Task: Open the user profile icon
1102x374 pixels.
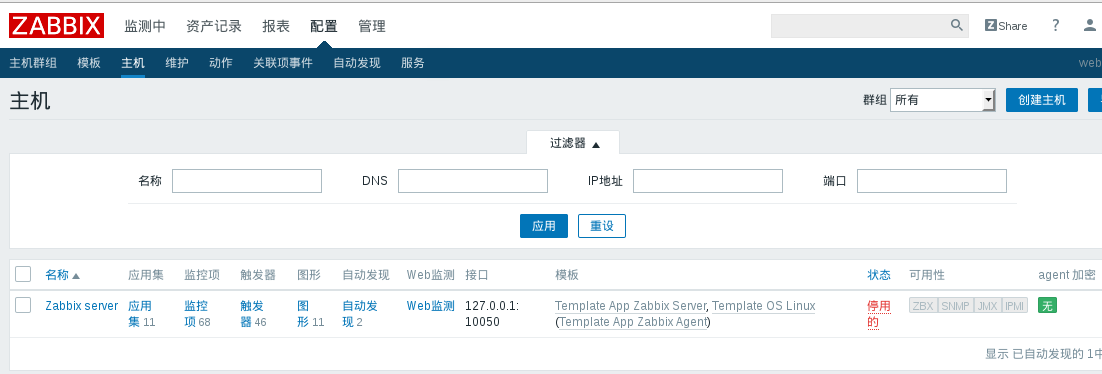Action: click(x=1089, y=25)
